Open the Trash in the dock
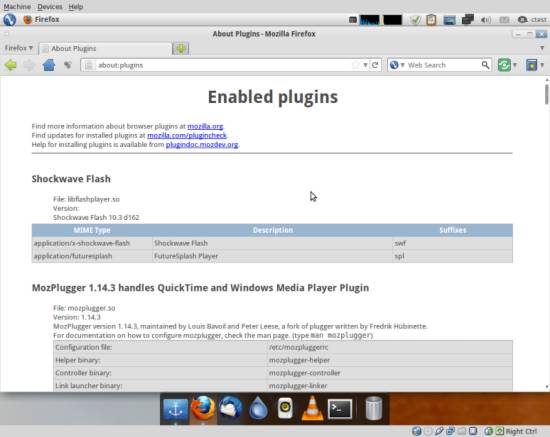Screen dimensions: 550x437 click(373, 408)
